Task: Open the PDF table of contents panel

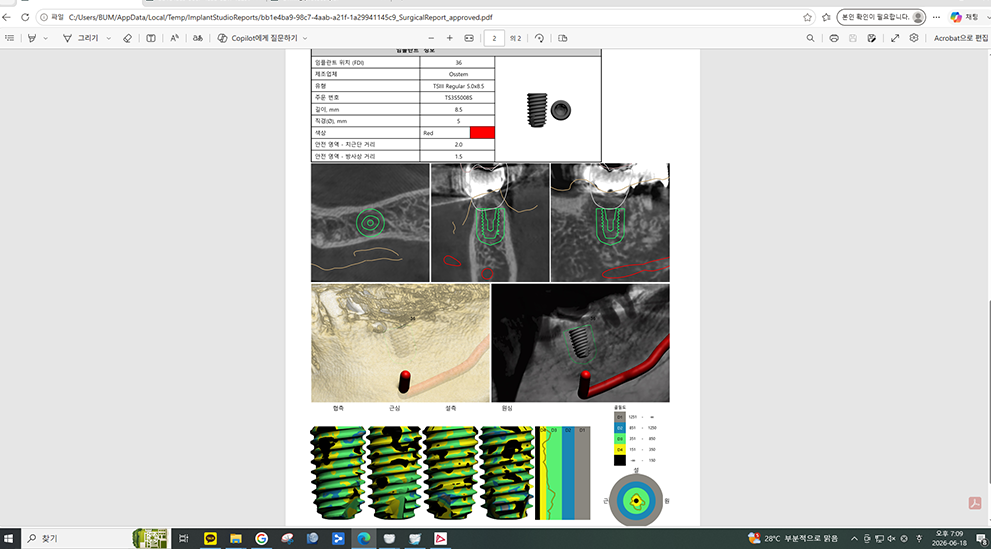Action: click(x=9, y=38)
